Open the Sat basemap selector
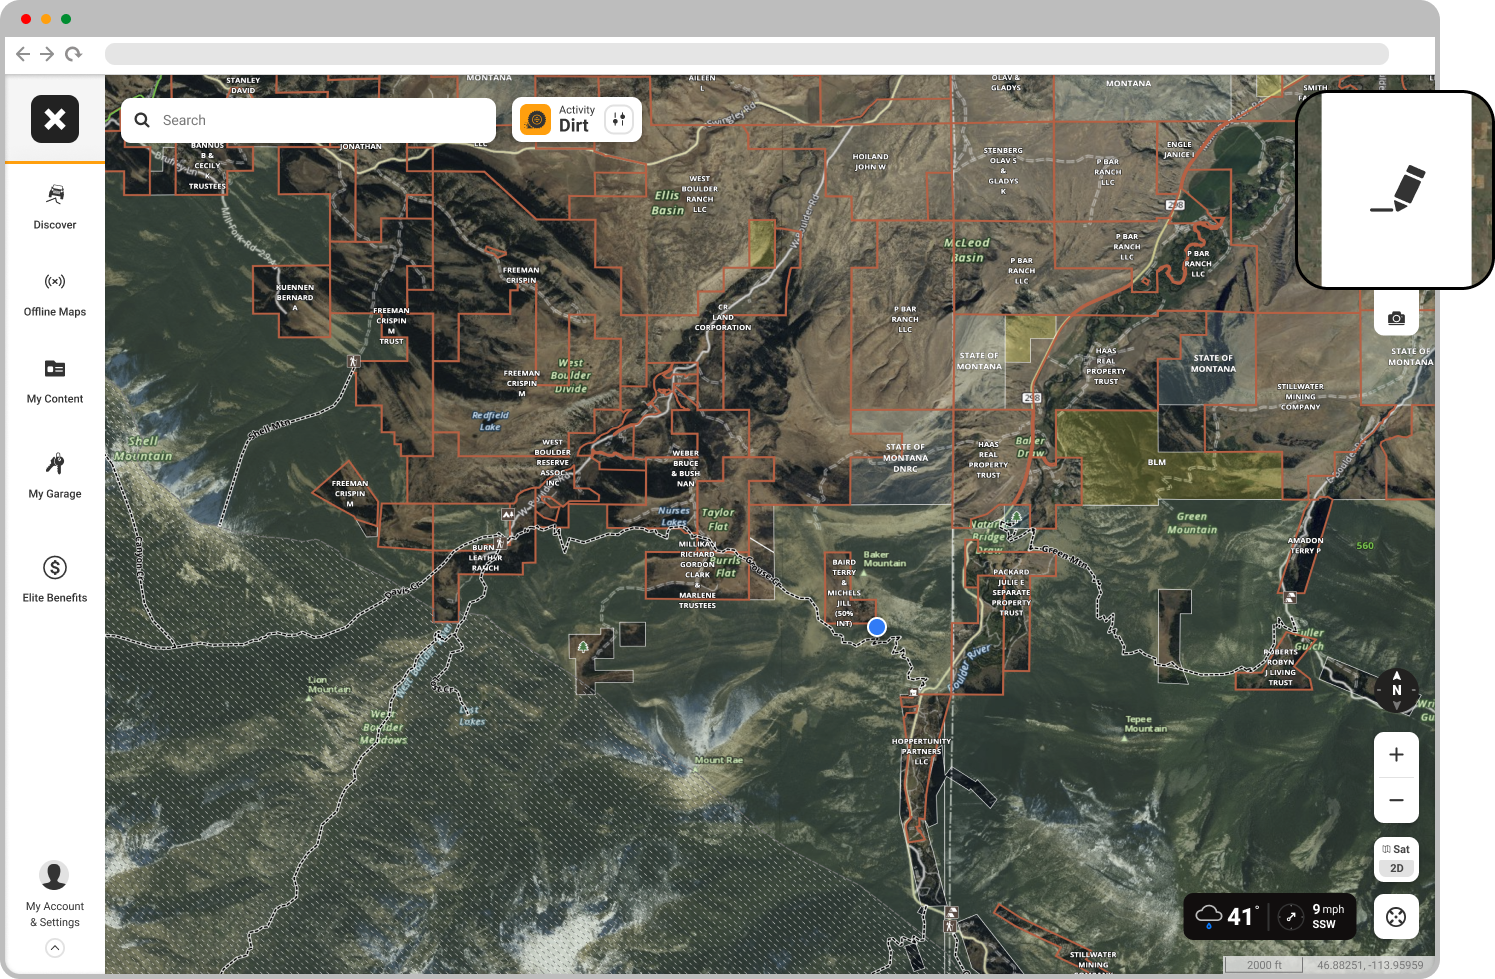The image size is (1495, 979). pos(1396,849)
